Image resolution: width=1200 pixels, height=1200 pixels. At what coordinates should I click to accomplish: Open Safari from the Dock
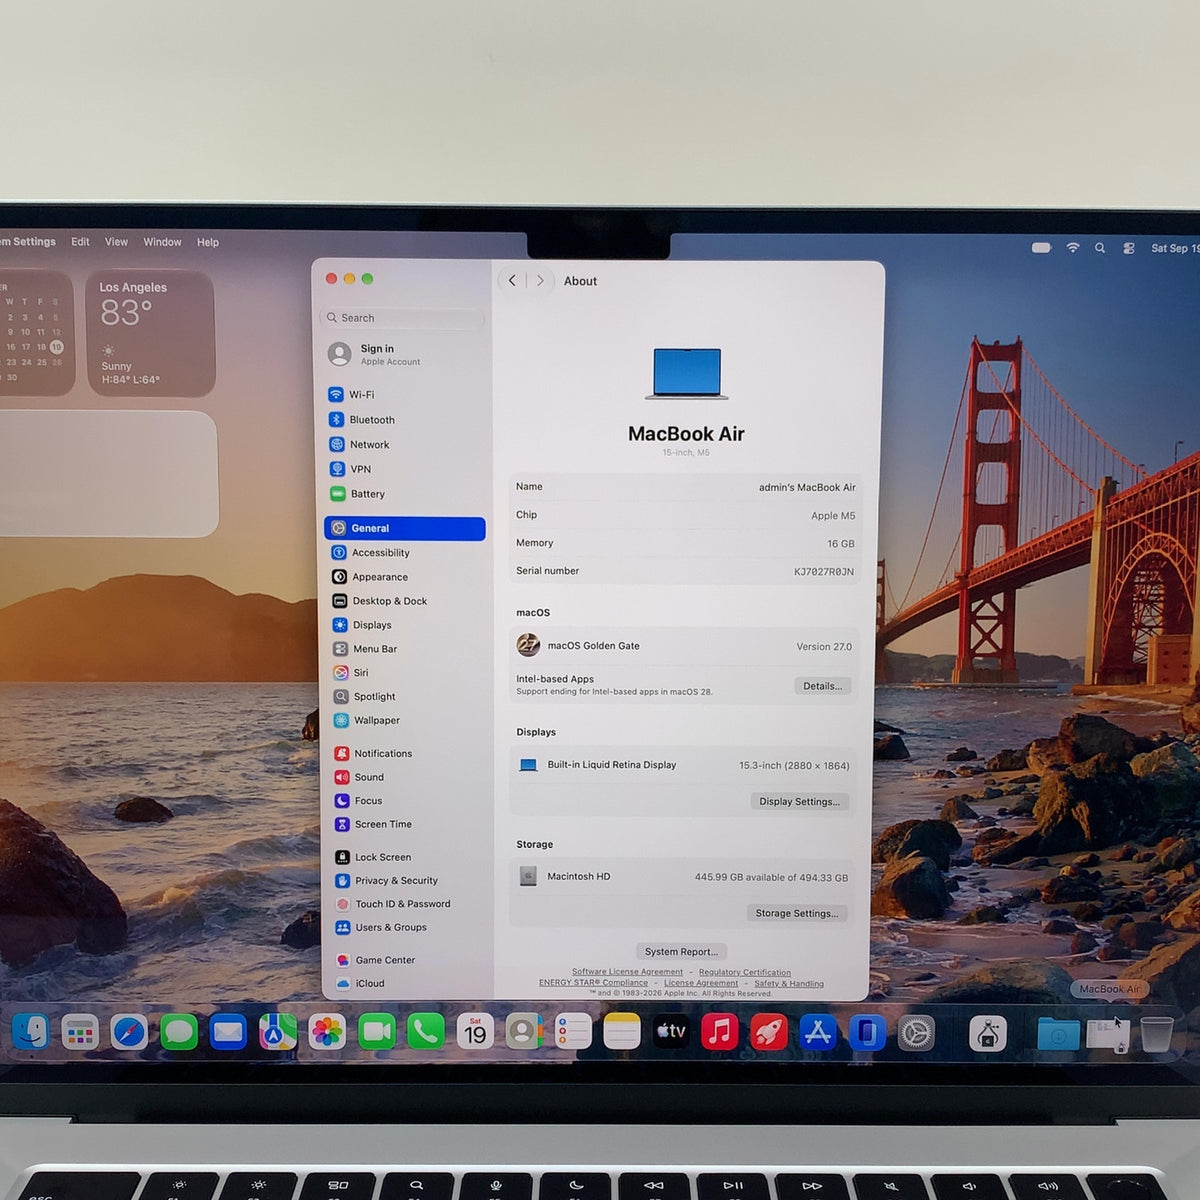point(129,1032)
